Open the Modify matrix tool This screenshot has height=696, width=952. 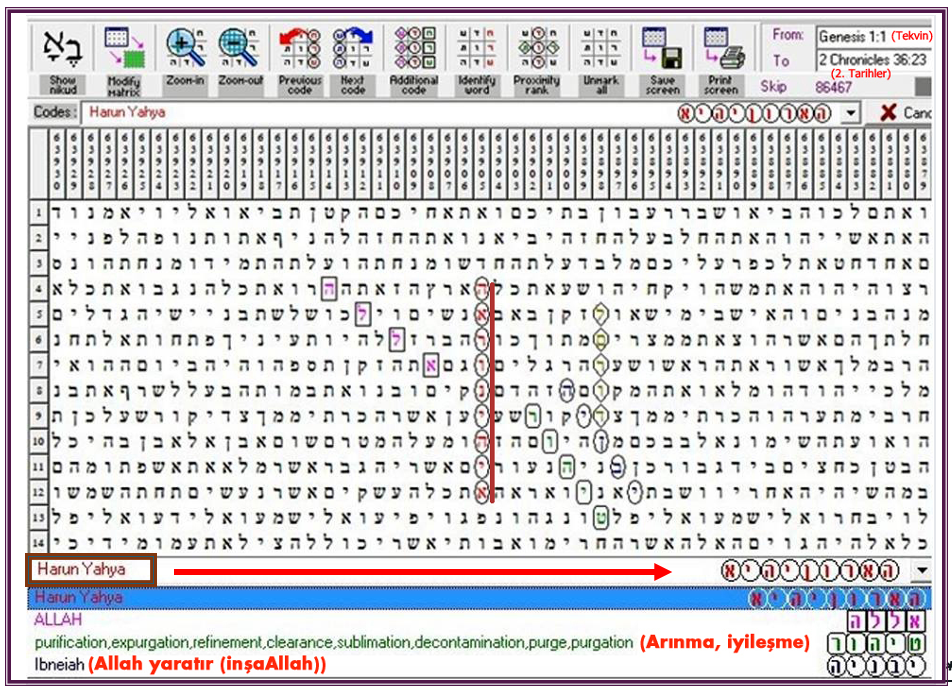(124, 48)
